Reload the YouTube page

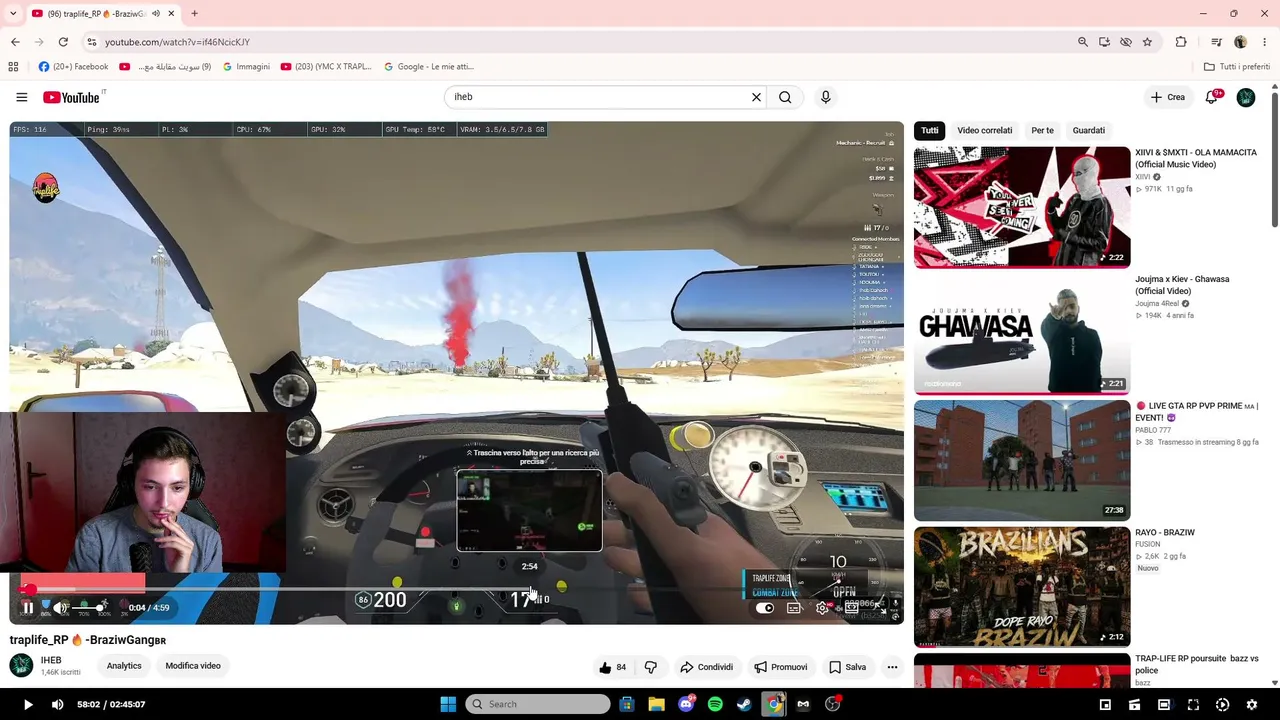tap(63, 42)
